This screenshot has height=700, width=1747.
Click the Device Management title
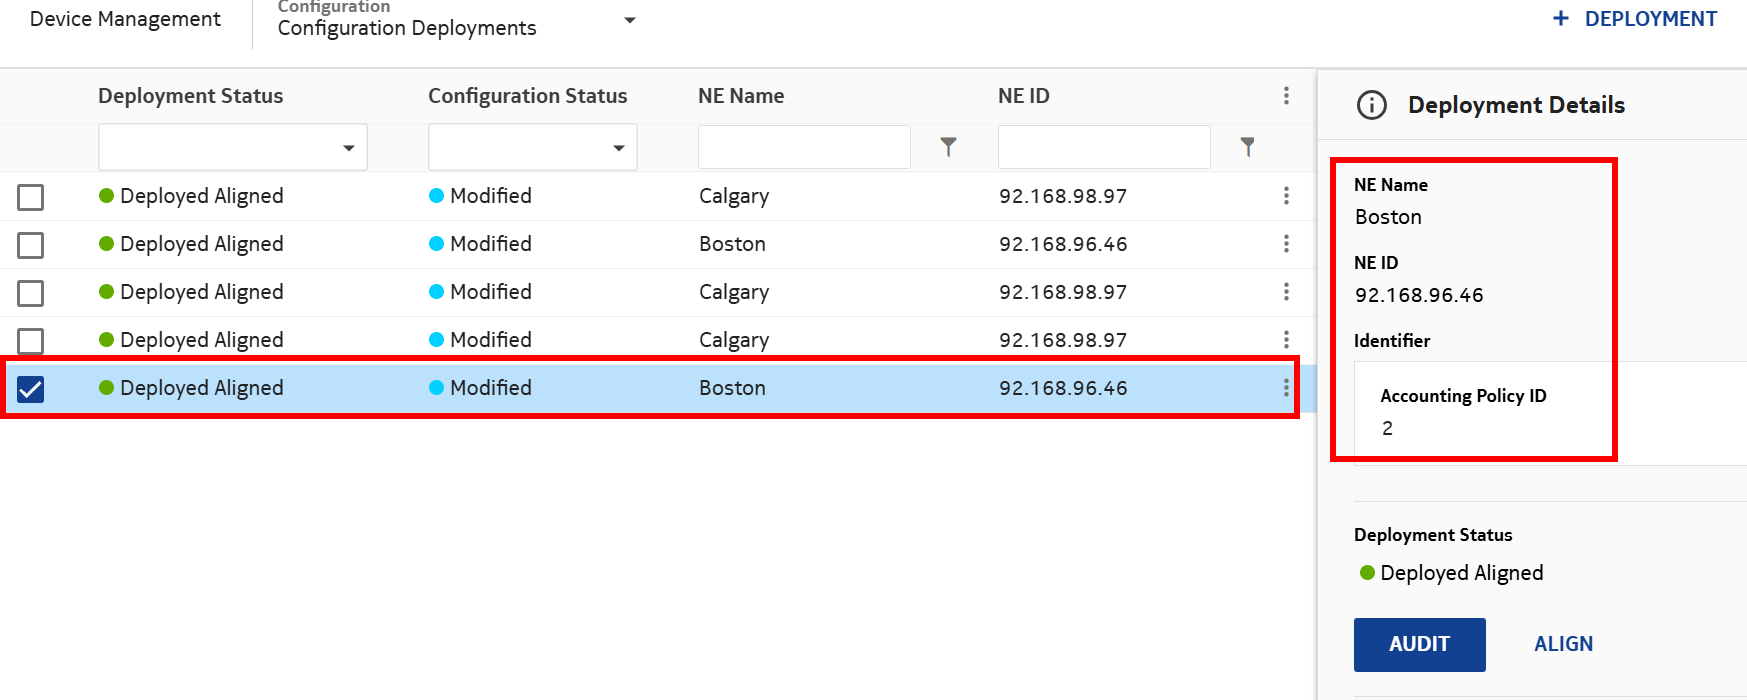pos(125,19)
